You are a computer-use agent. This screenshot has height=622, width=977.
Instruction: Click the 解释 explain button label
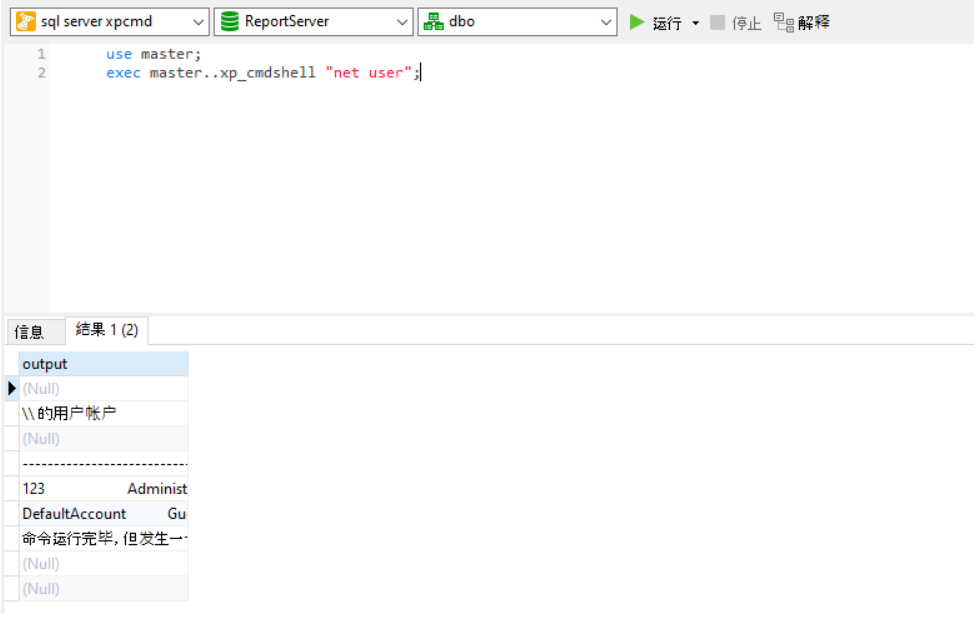(814, 22)
